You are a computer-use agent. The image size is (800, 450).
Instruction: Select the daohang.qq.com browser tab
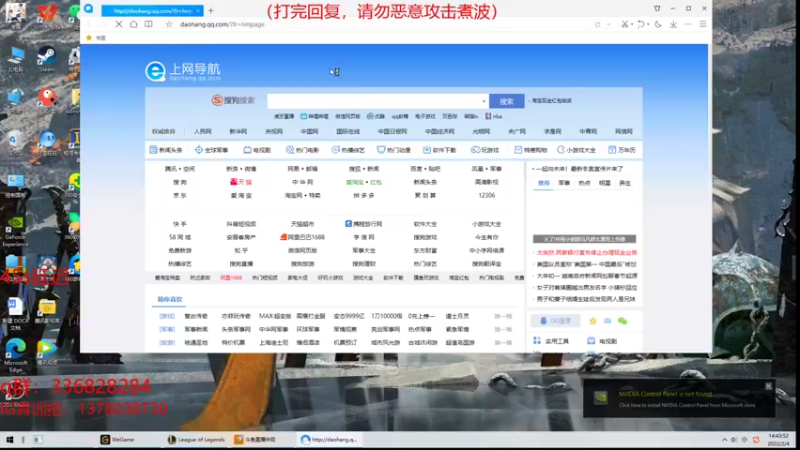point(153,10)
